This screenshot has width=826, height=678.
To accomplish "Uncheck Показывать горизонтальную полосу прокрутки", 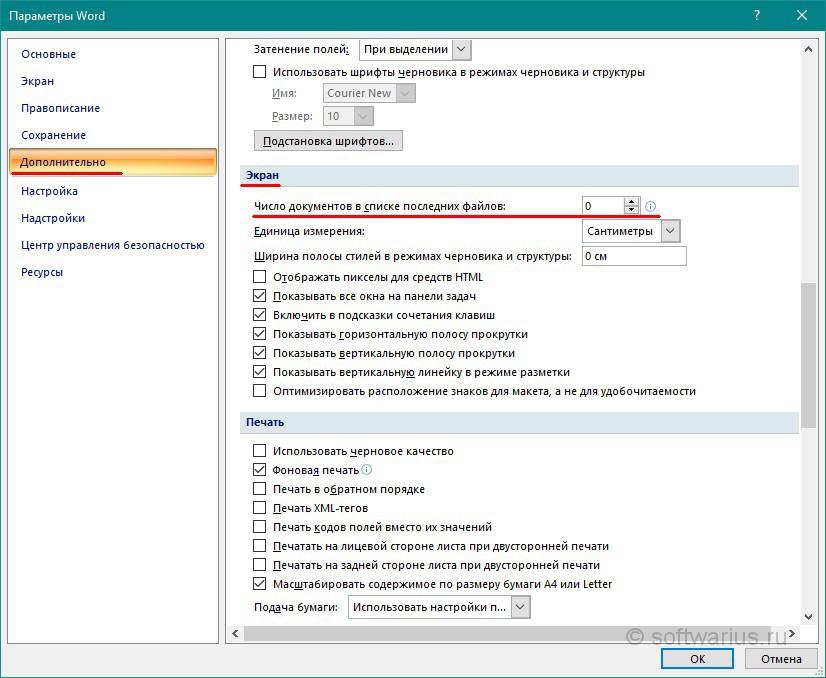I will [x=259, y=333].
